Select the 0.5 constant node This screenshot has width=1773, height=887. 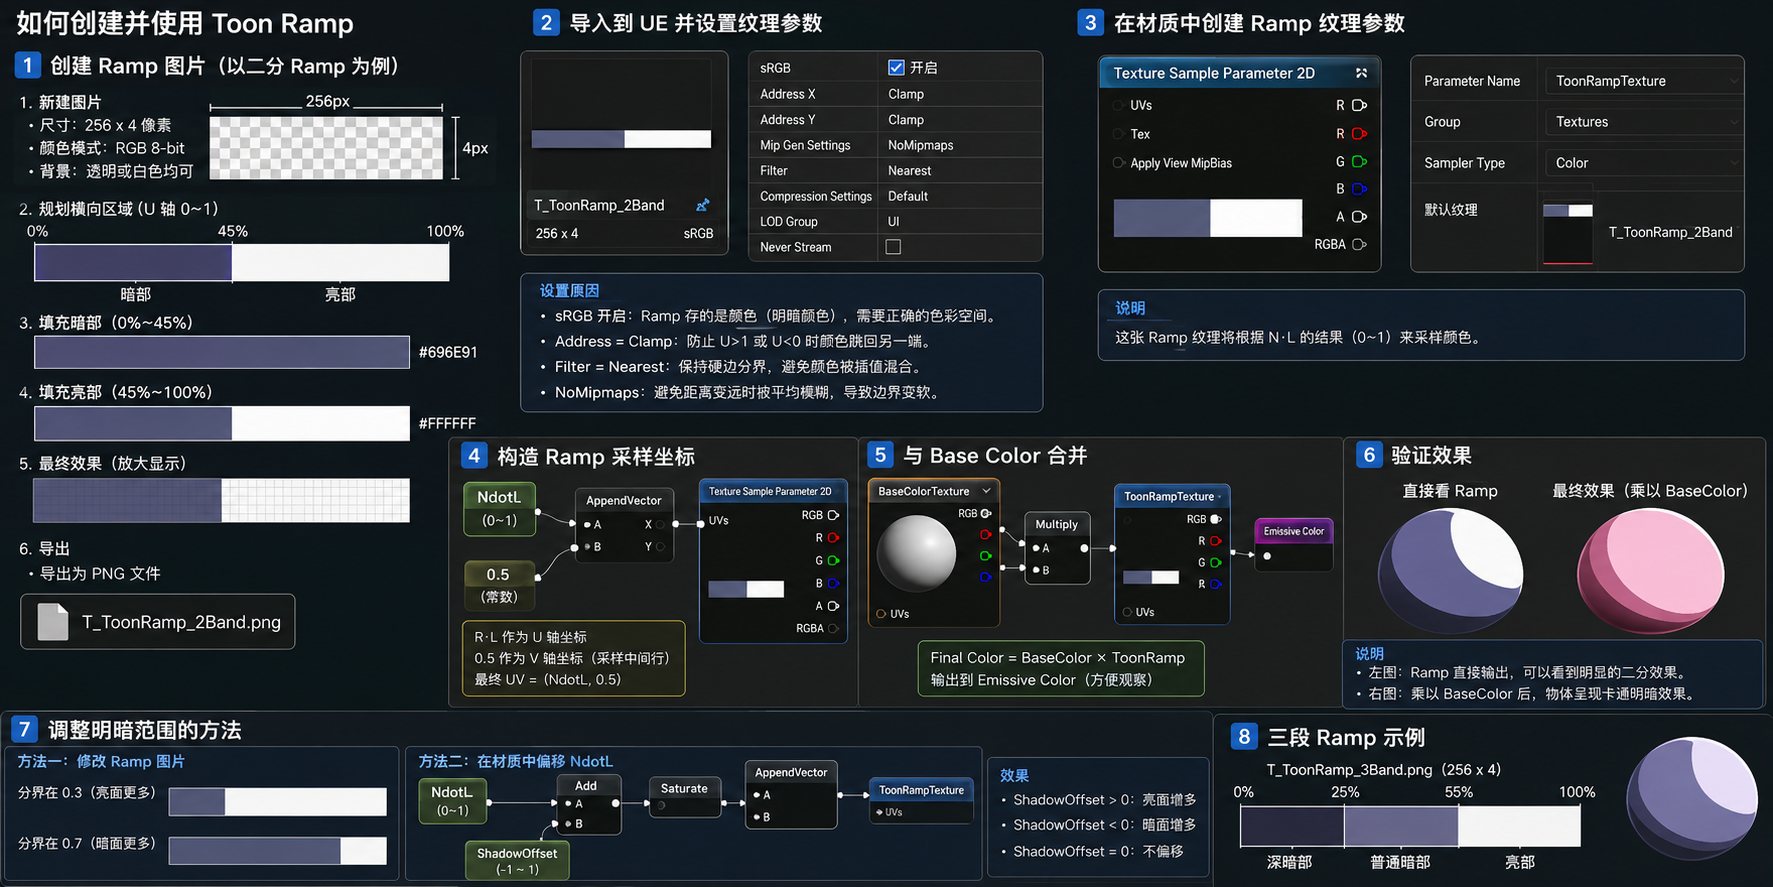coord(499,585)
